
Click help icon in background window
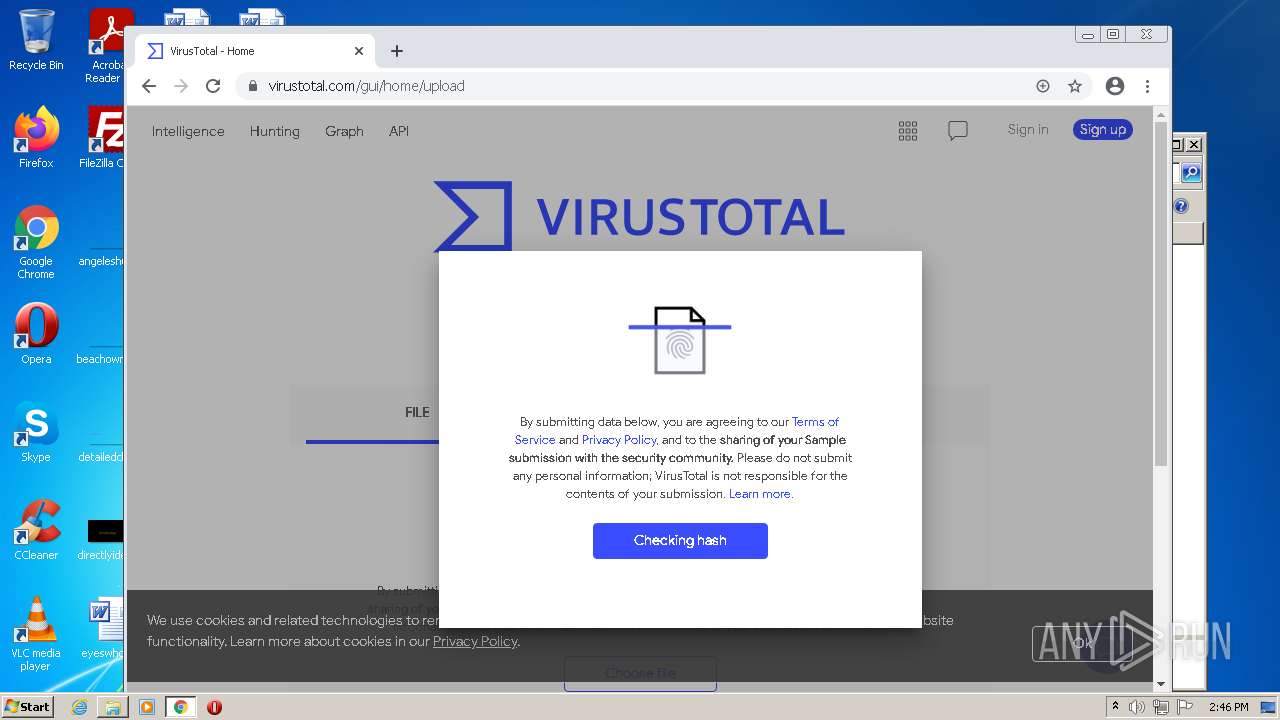[x=1181, y=206]
